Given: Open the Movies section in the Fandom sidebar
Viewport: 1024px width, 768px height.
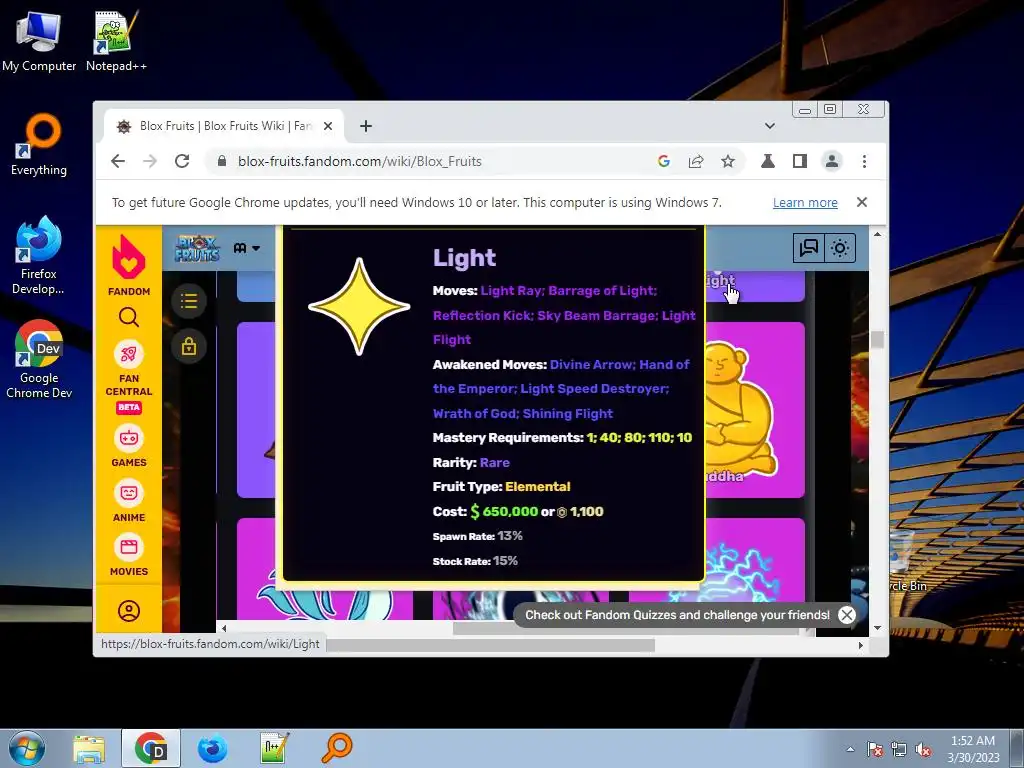Looking at the screenshot, I should [x=129, y=555].
